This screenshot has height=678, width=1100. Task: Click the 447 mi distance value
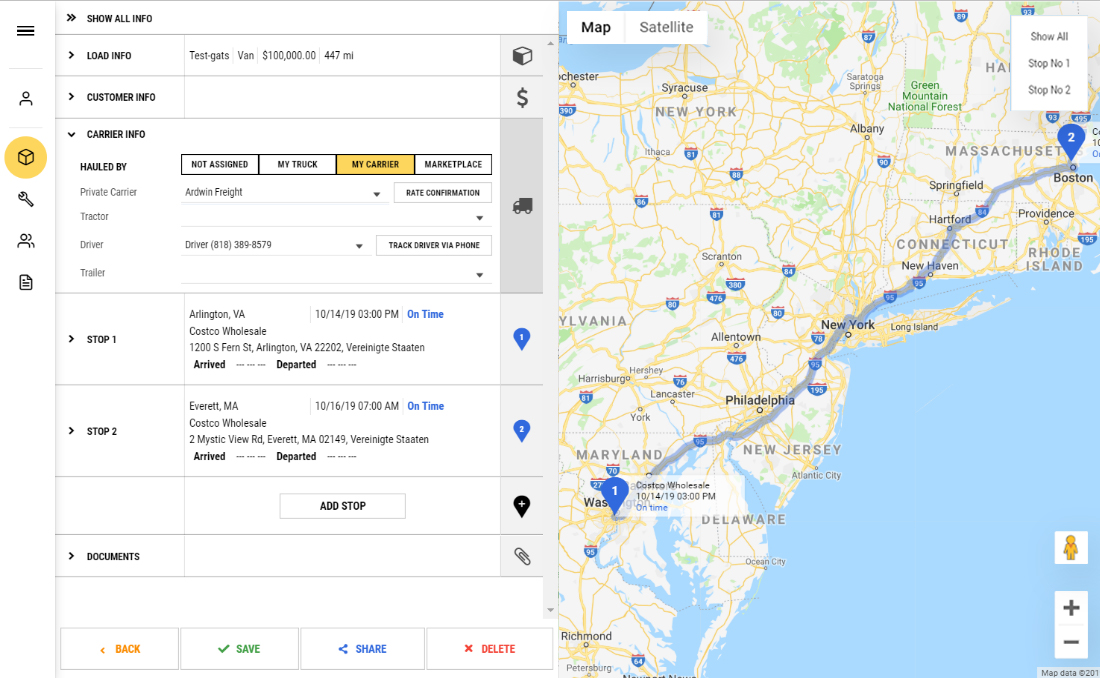coord(339,55)
